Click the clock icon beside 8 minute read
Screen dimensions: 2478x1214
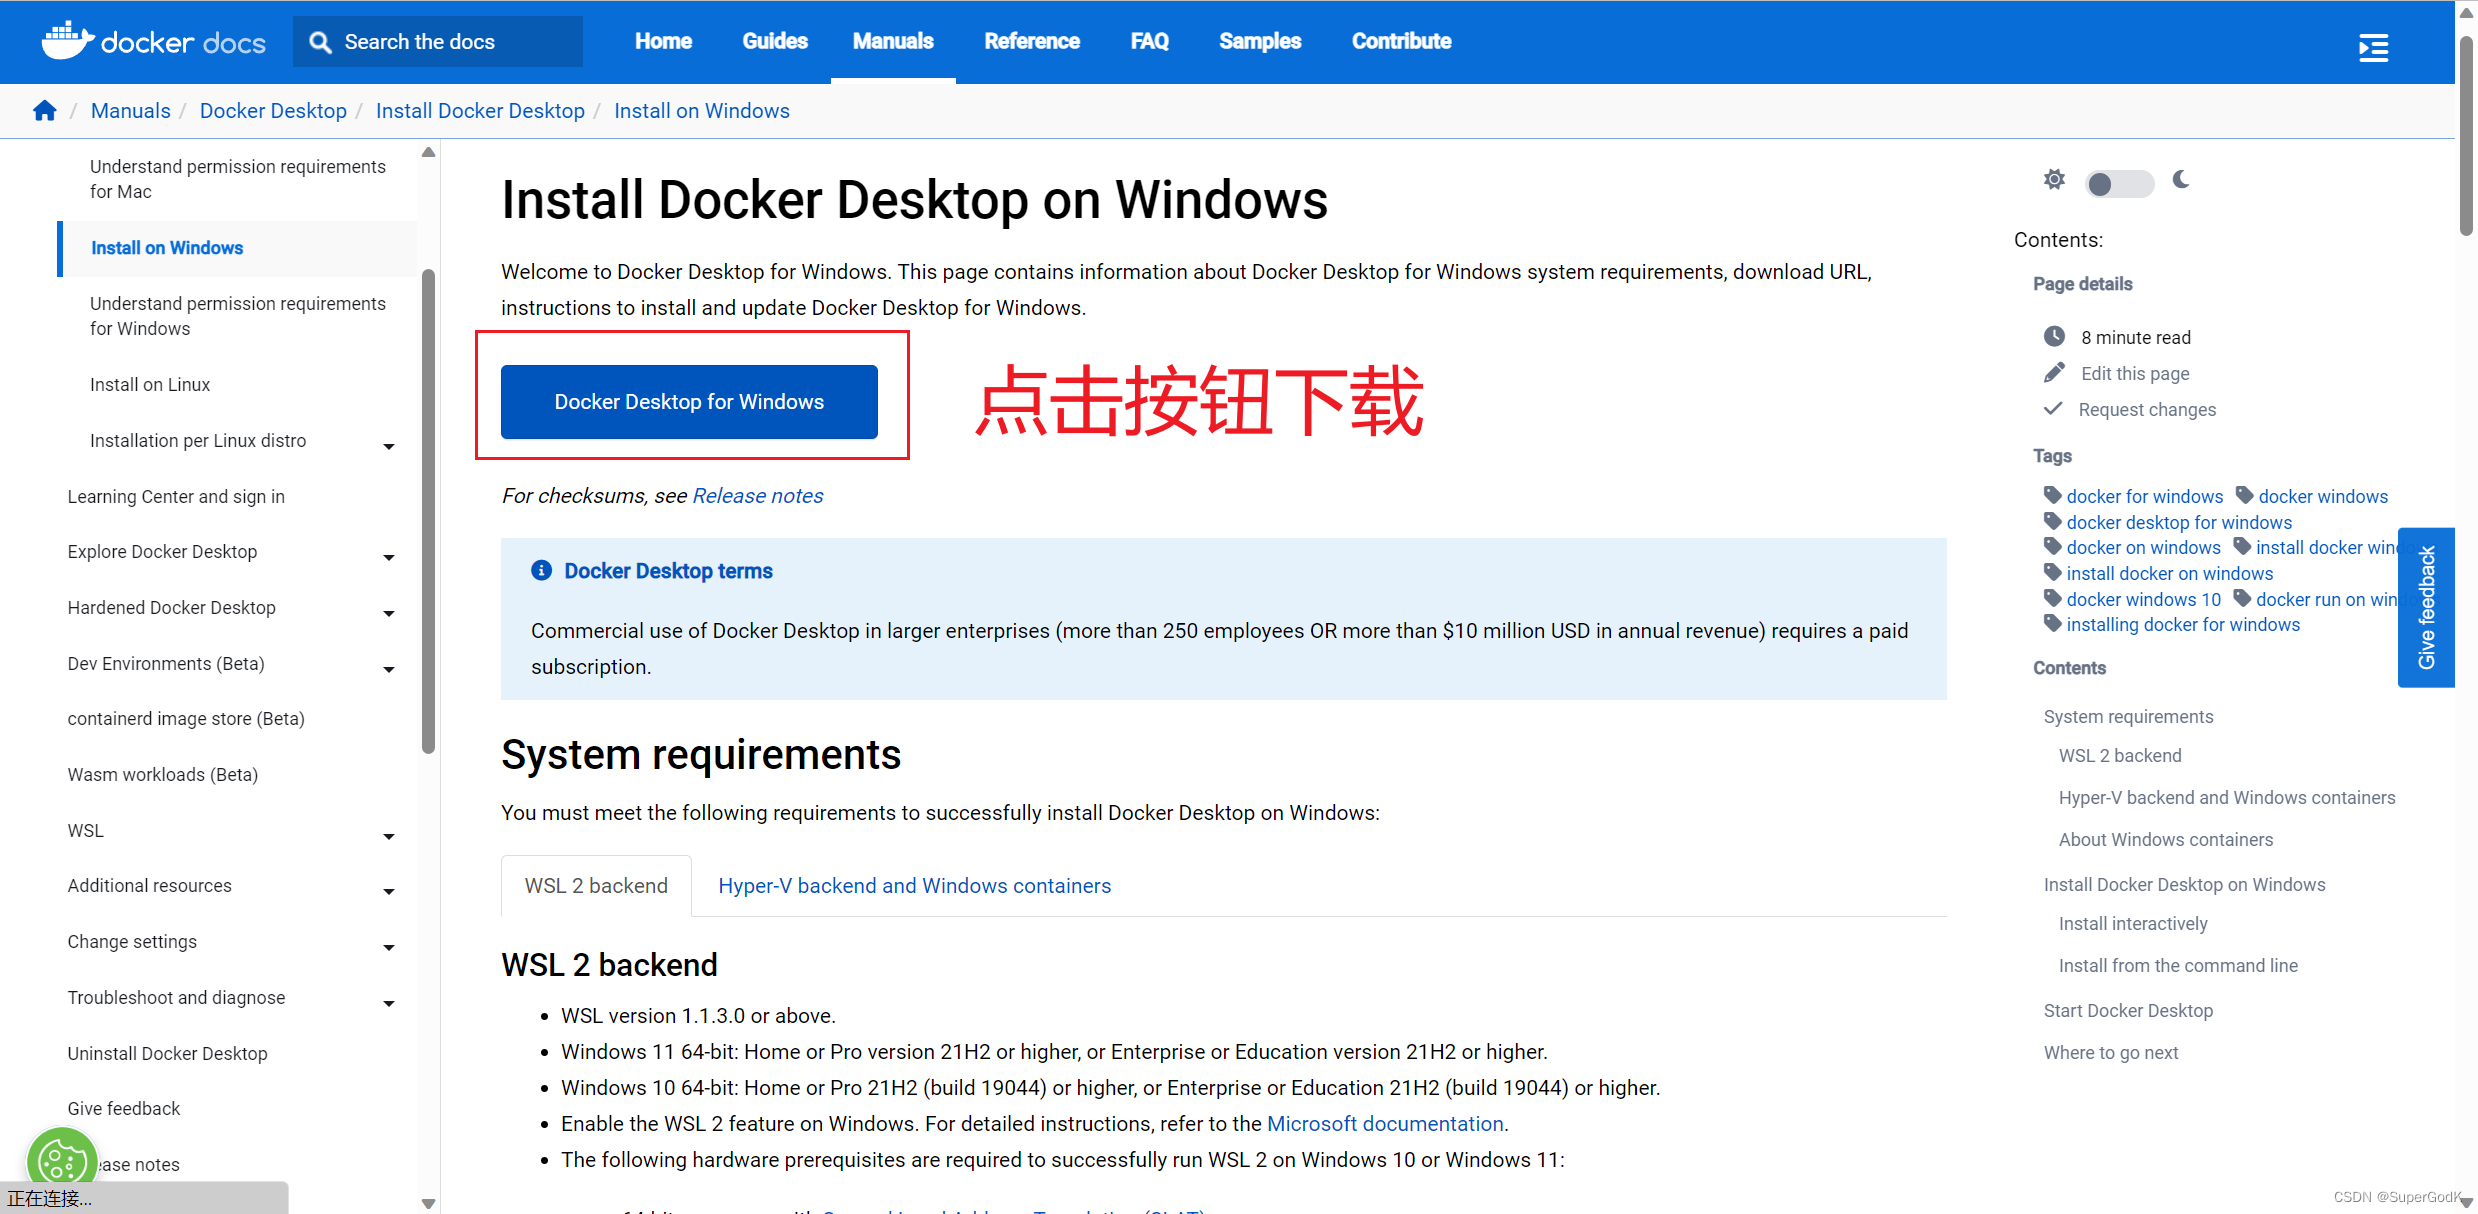pyautogui.click(x=2055, y=336)
